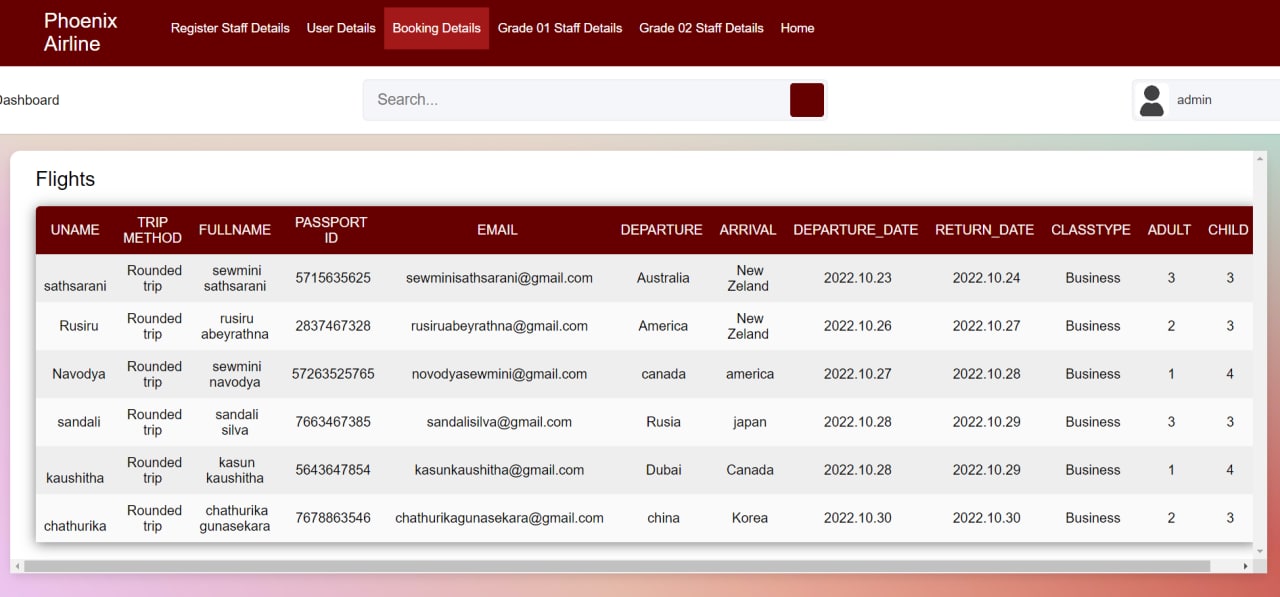Click the vertical scrollbar up arrow

coord(1259,158)
